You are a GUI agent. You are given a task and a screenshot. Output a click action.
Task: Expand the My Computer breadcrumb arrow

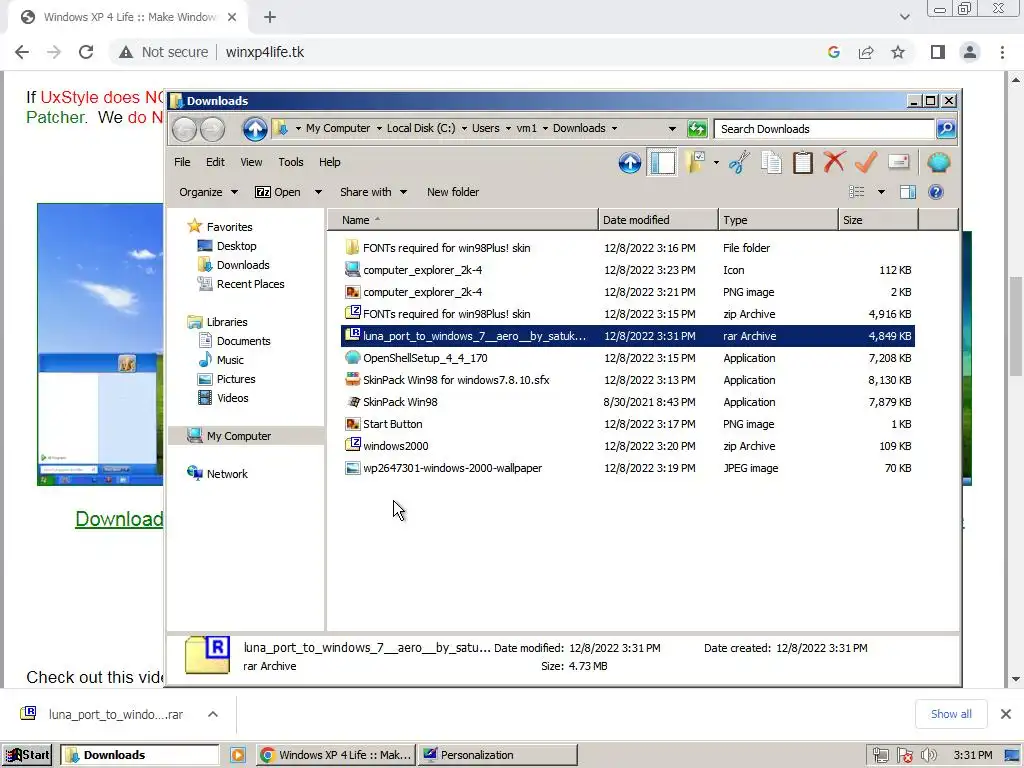click(x=379, y=129)
